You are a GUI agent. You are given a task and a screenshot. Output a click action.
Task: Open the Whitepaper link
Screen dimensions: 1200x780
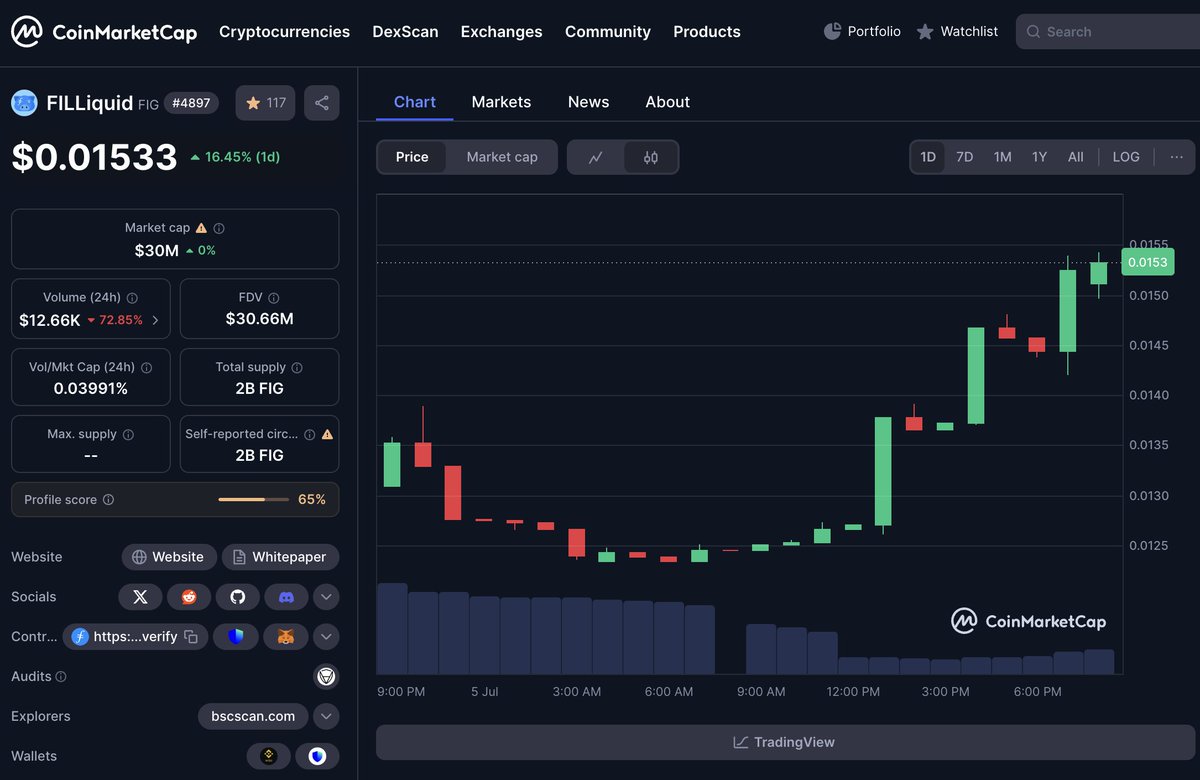281,557
